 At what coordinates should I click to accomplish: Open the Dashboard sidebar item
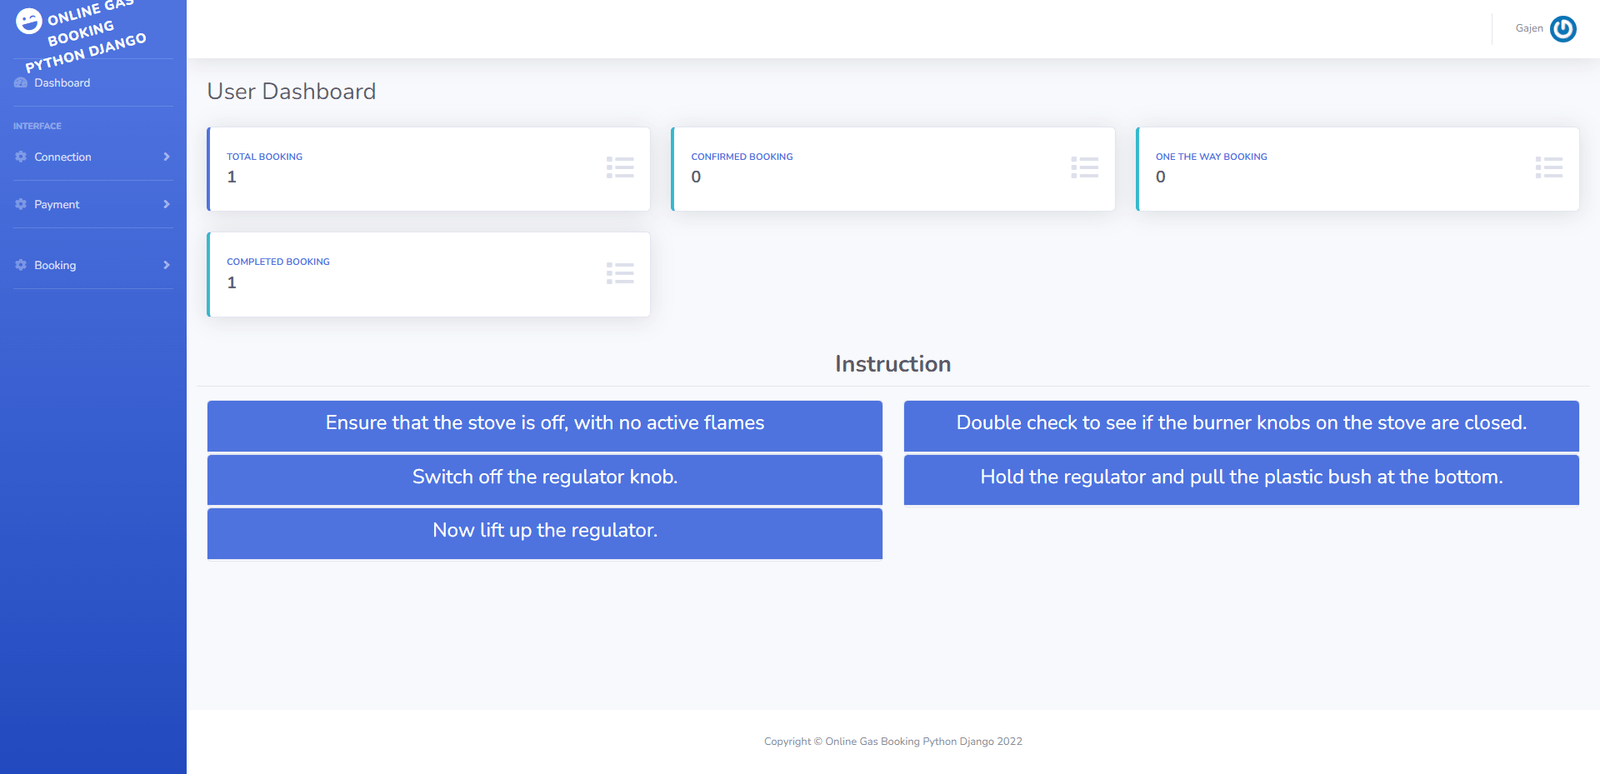coord(62,83)
